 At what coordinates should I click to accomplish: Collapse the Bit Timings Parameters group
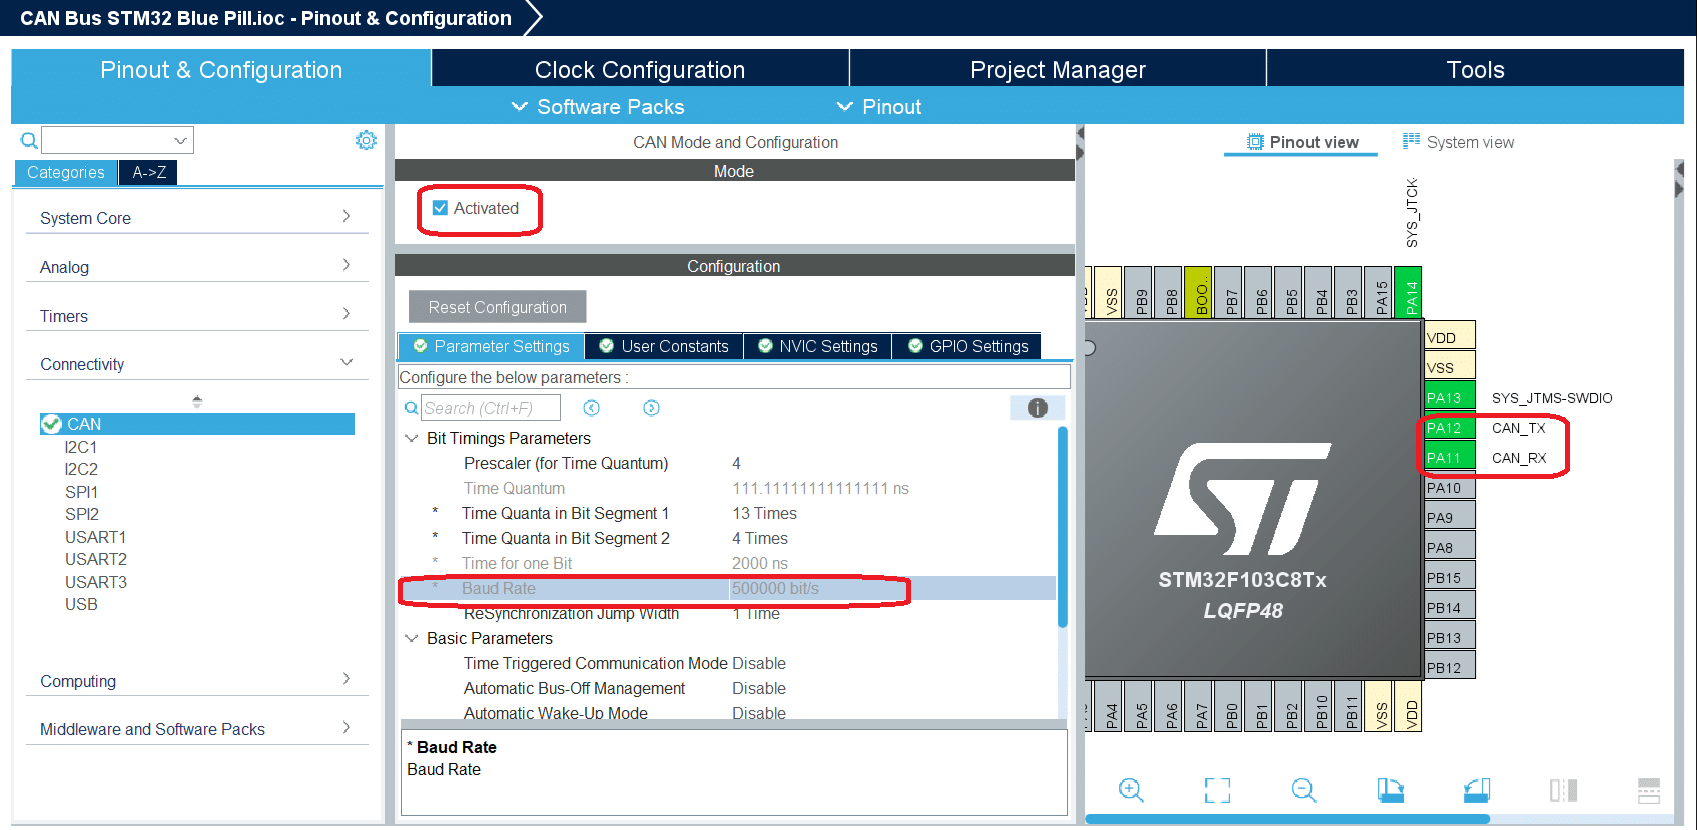pyautogui.click(x=411, y=438)
